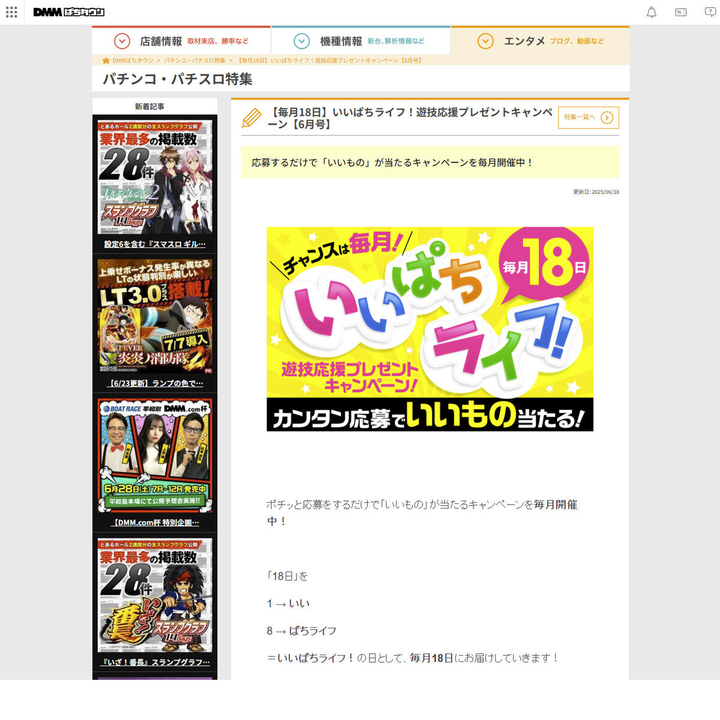Expand the エンタメ chevron circle

485,41
